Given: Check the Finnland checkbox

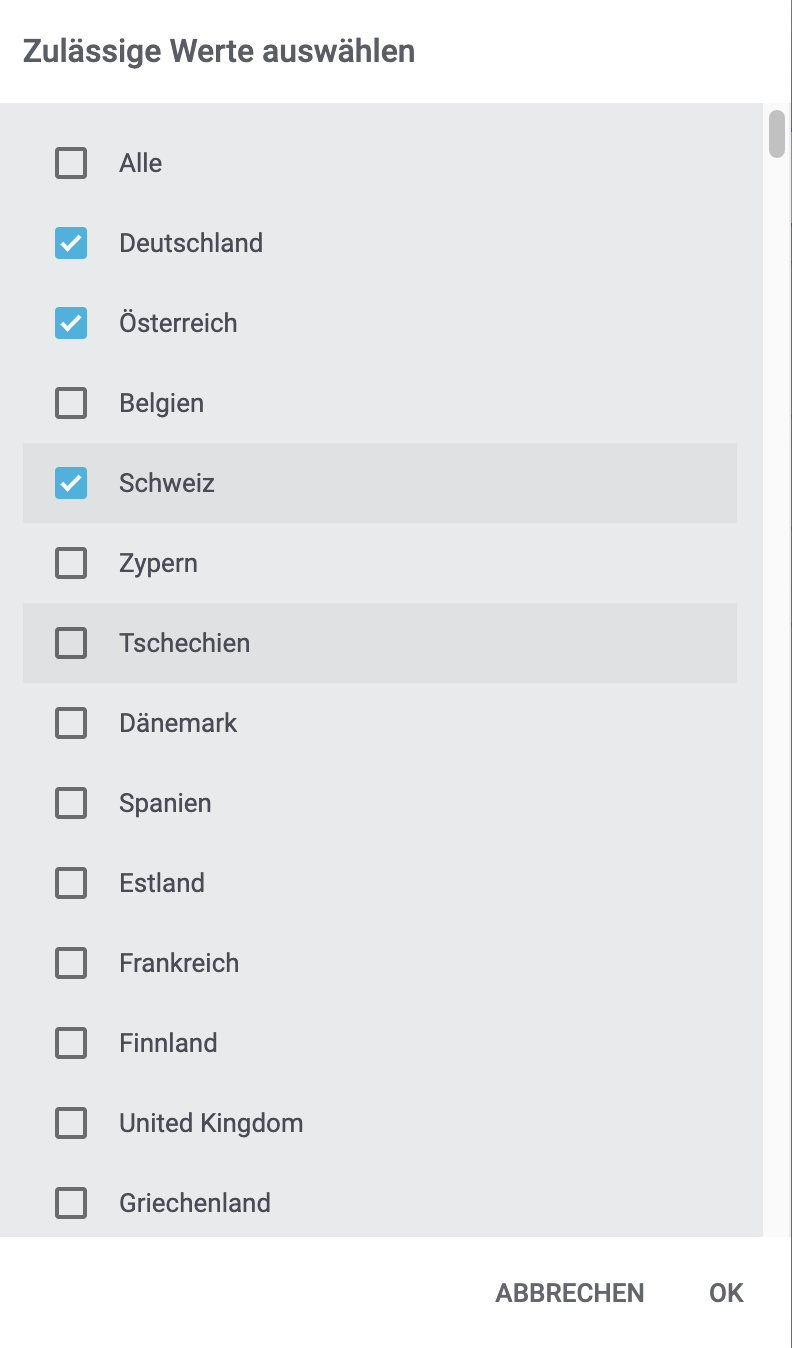Looking at the screenshot, I should coord(71,1043).
